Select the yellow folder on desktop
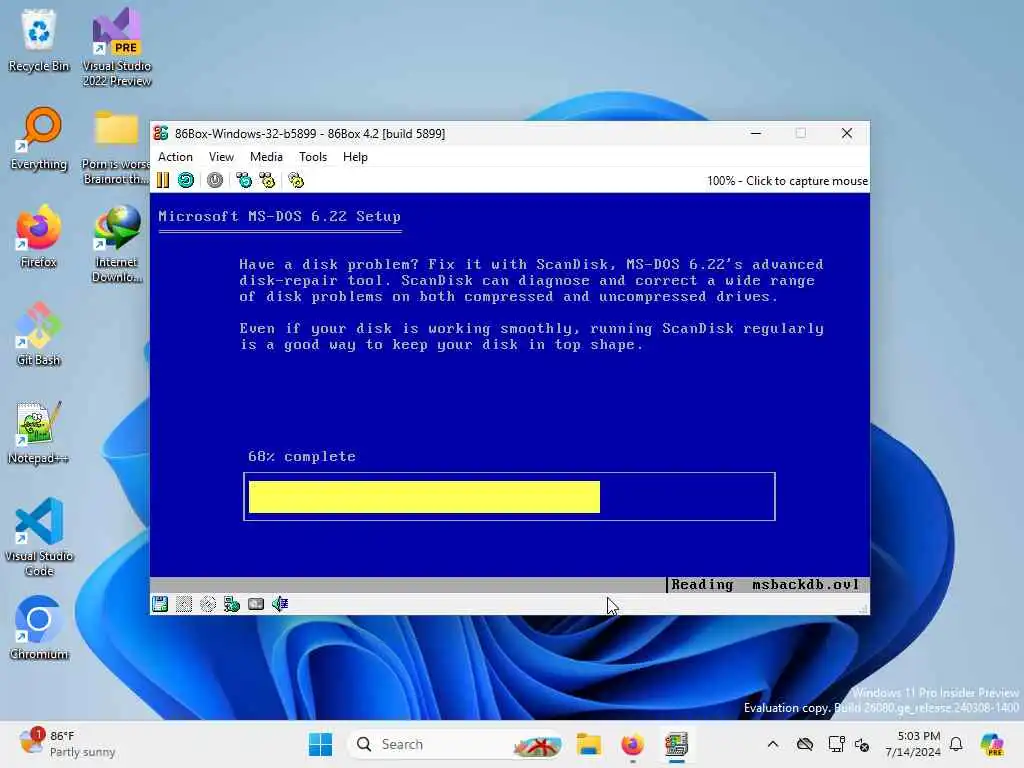The image size is (1024, 768). 116,147
